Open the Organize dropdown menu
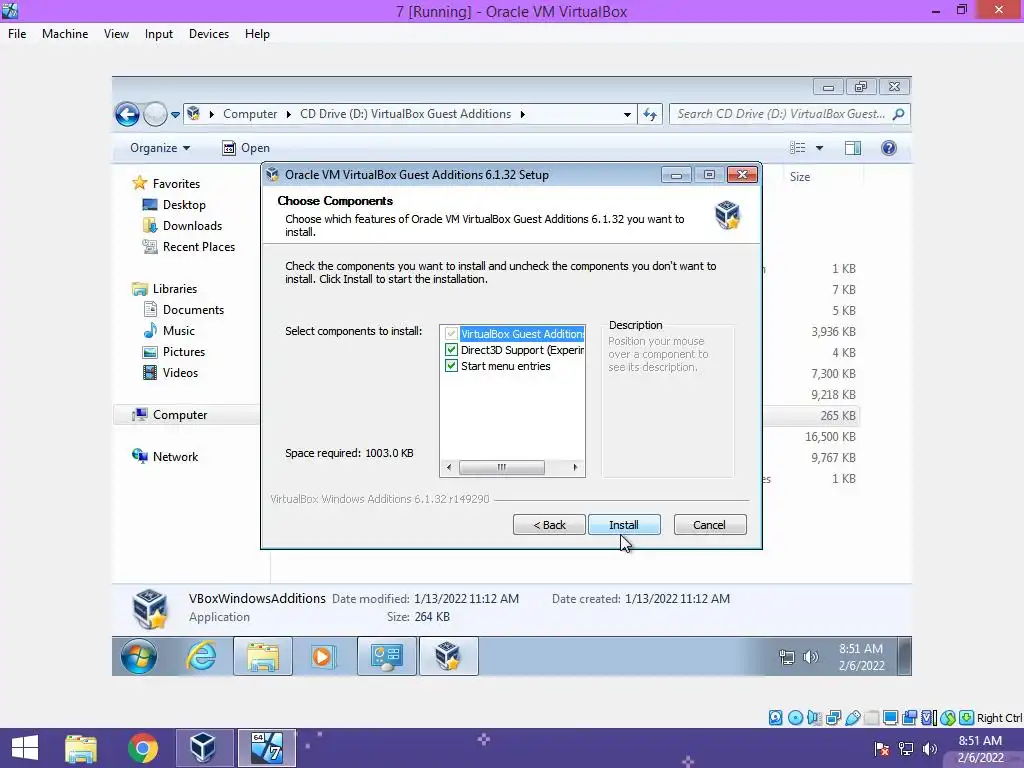The width and height of the screenshot is (1024, 768). point(160,148)
